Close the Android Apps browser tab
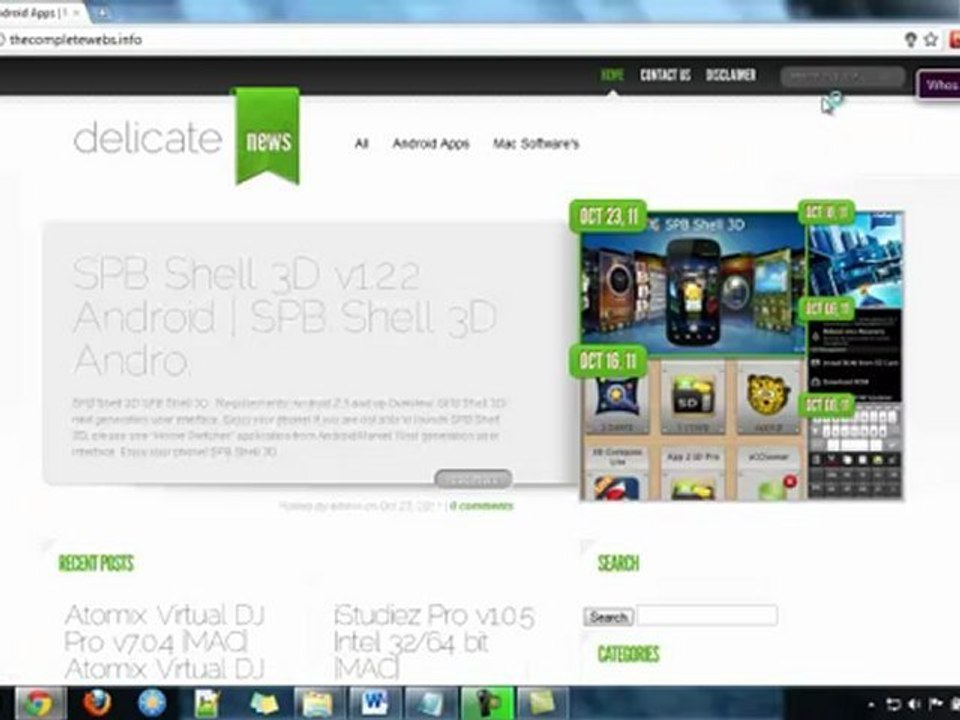960x720 pixels. tap(77, 12)
